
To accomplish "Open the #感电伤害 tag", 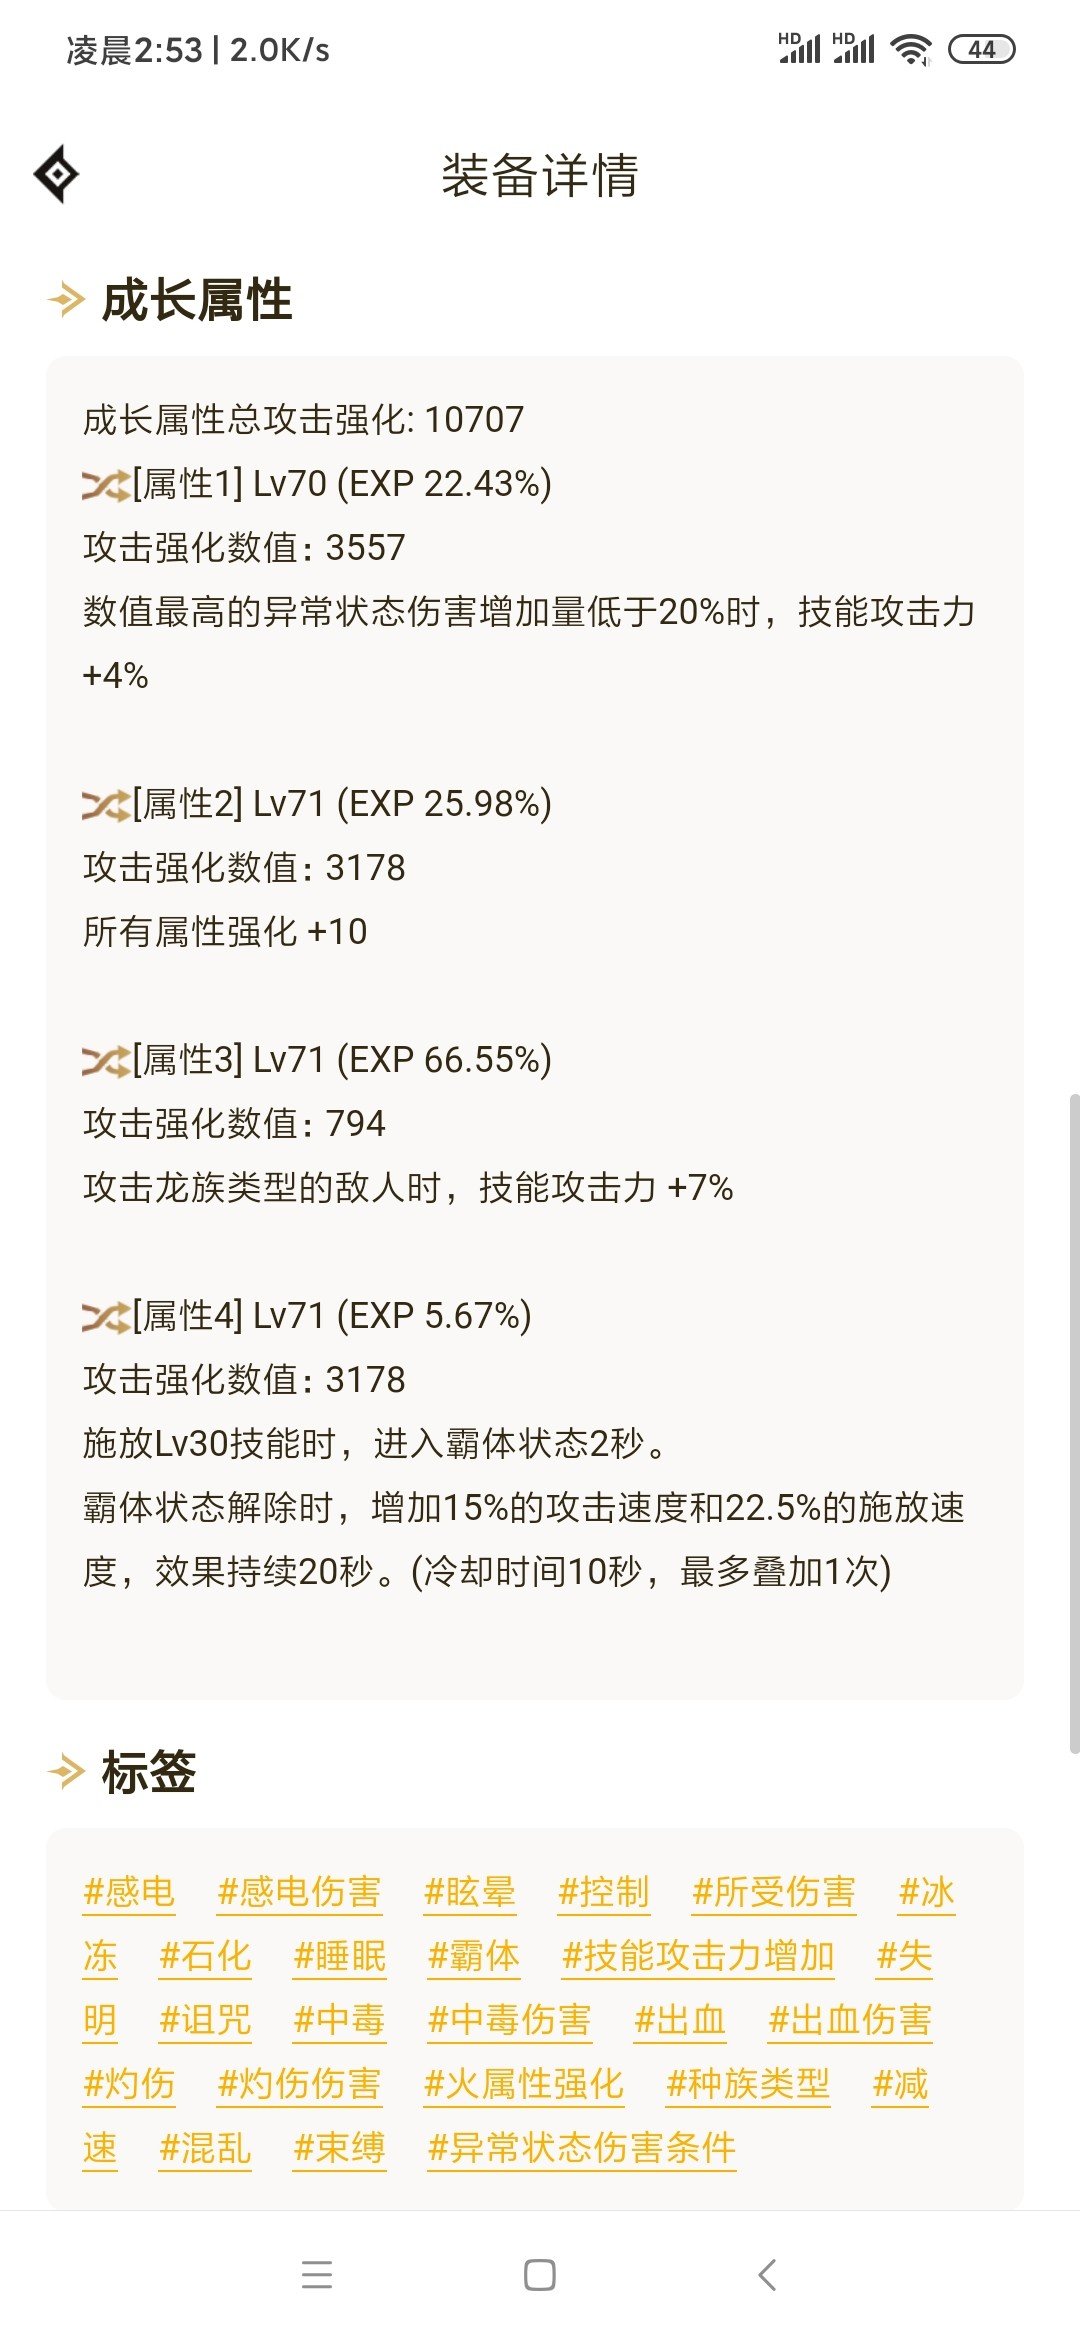I will pyautogui.click(x=299, y=1892).
